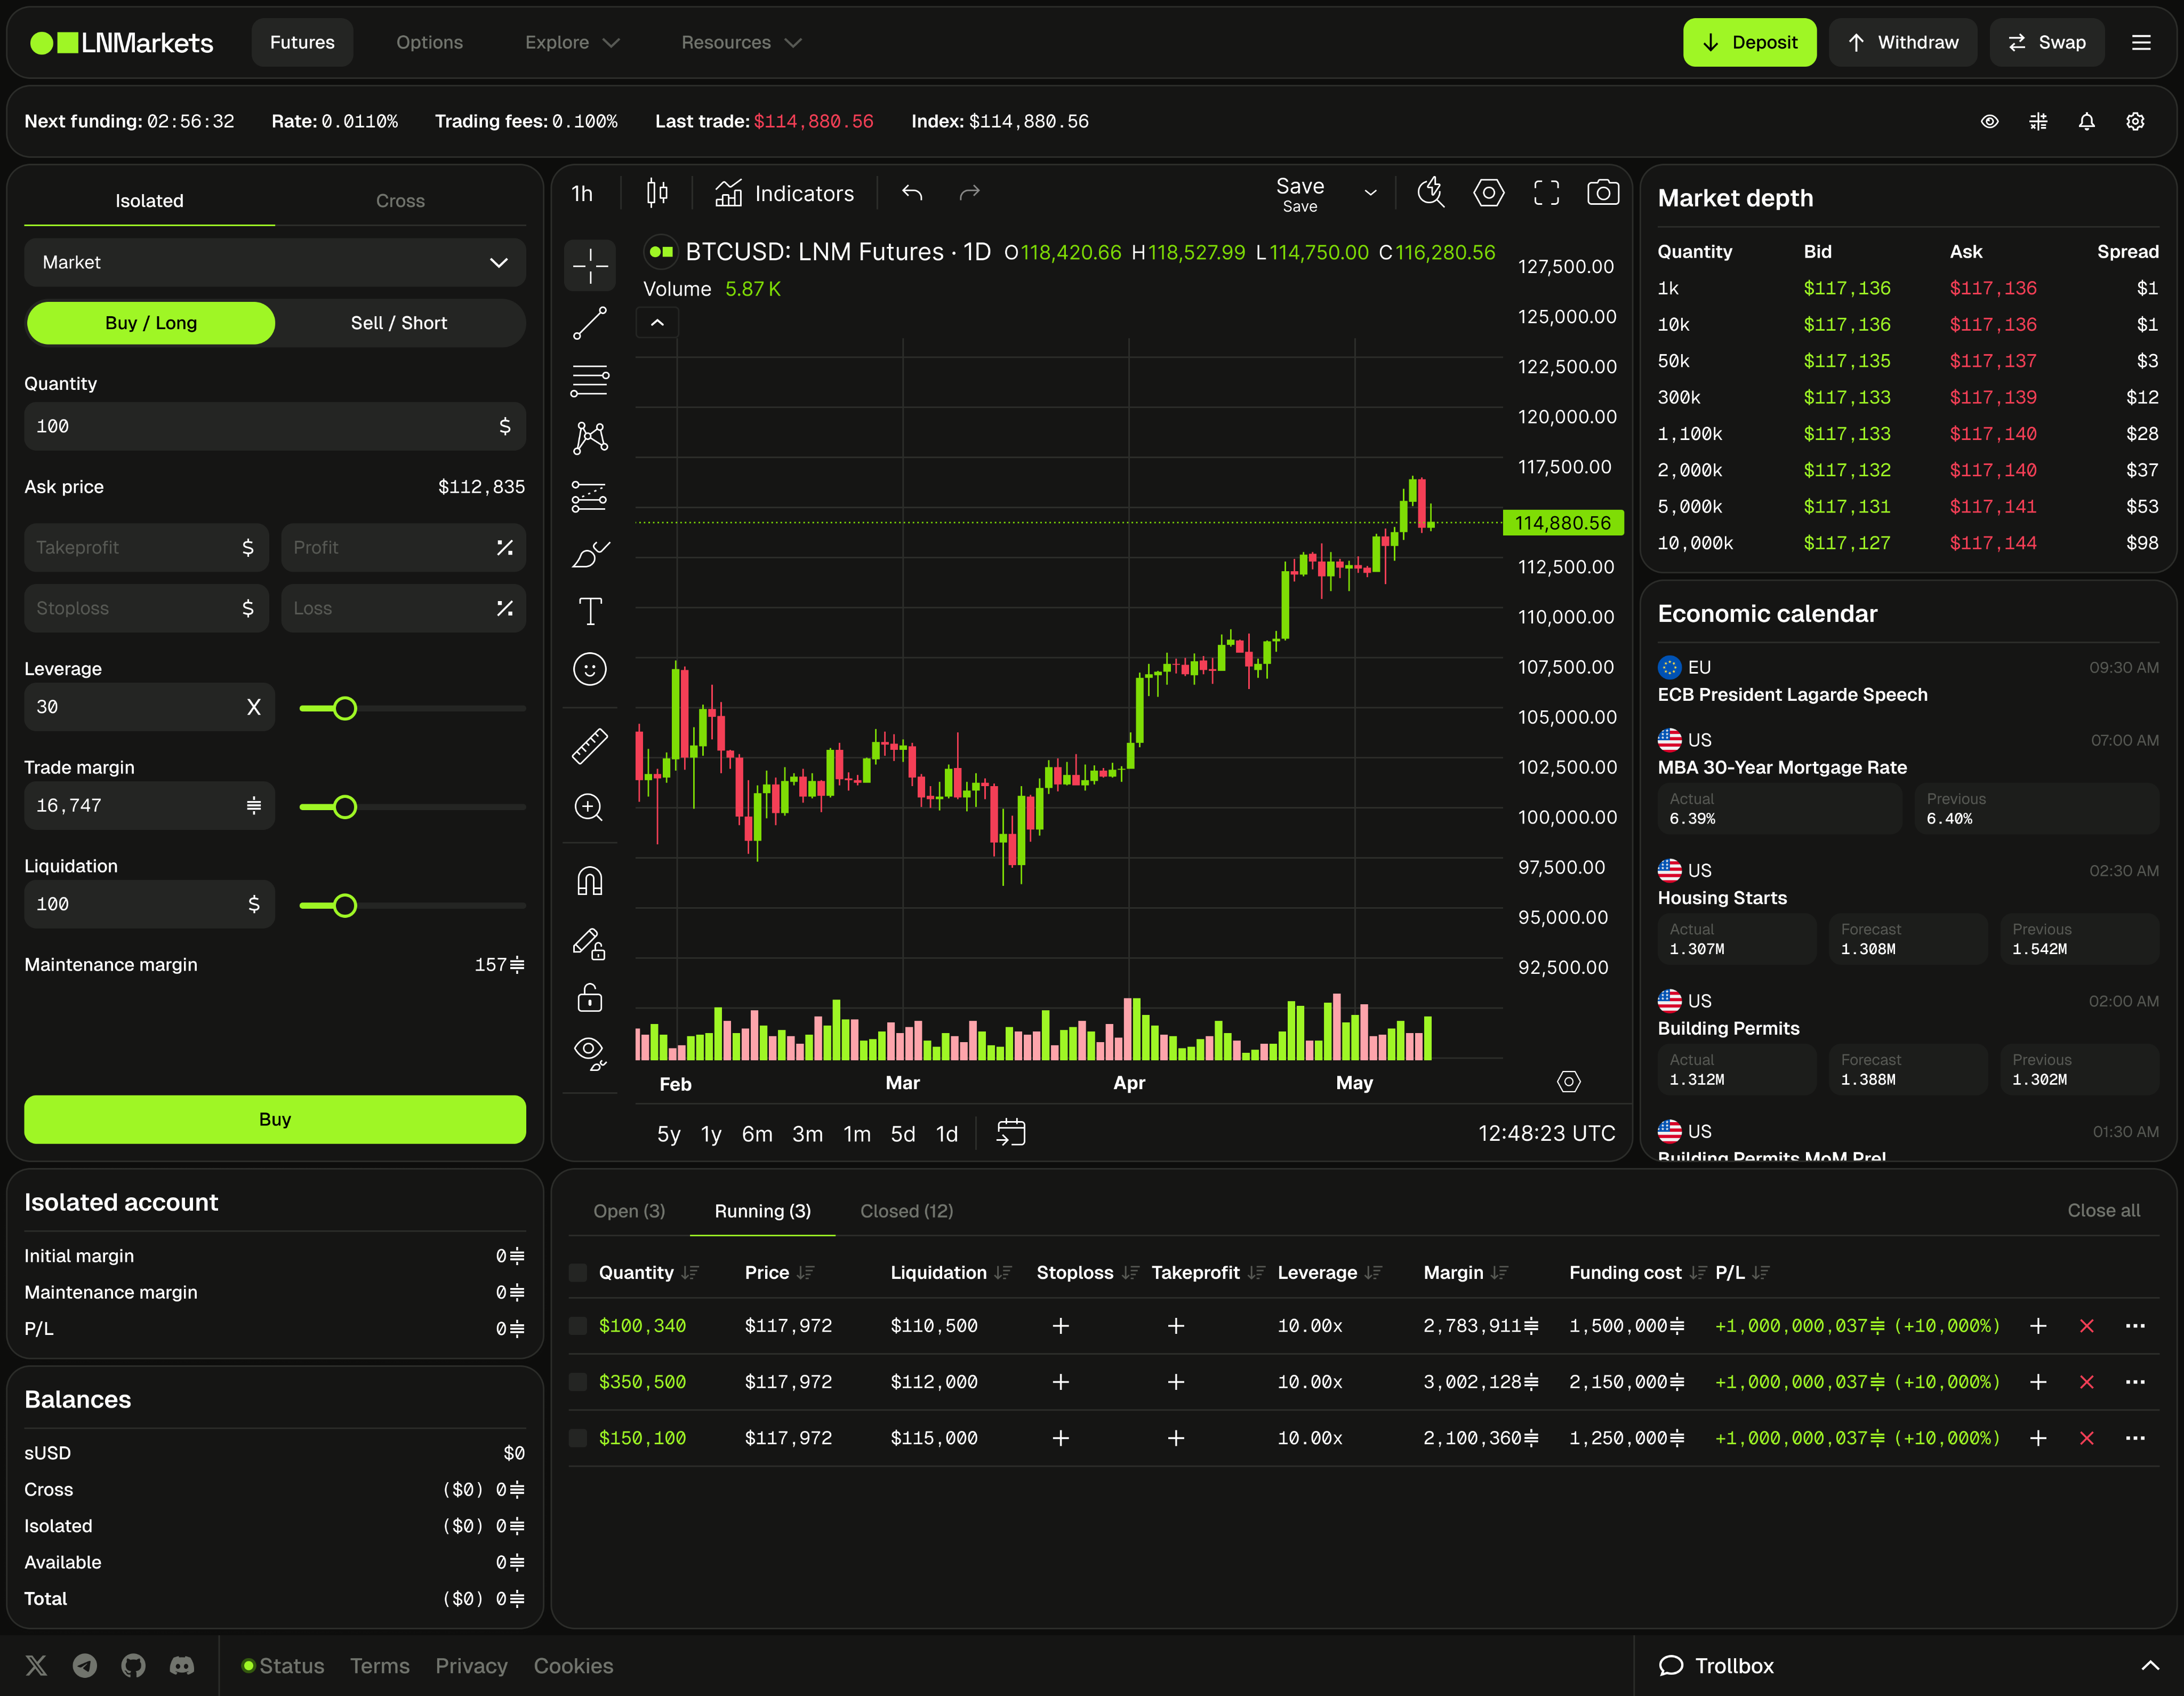The height and width of the screenshot is (1696, 2184).
Task: Check the $350,500 position checkbox
Action: [578, 1382]
